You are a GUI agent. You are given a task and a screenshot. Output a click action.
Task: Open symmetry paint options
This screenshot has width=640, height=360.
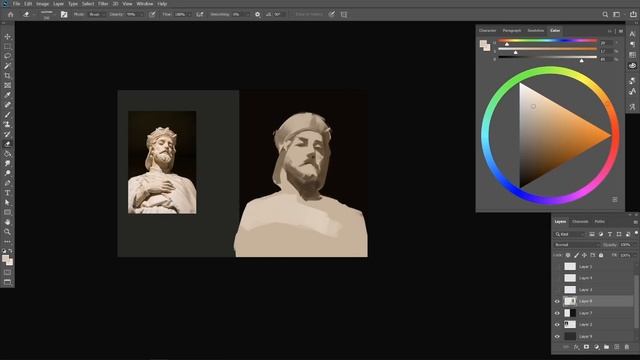pos(344,14)
